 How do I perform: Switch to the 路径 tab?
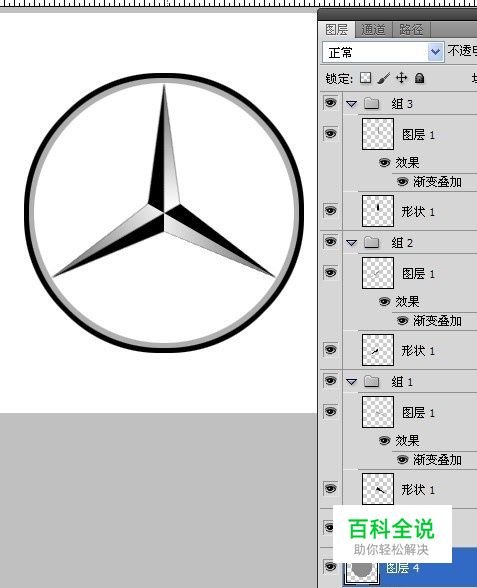tap(411, 29)
